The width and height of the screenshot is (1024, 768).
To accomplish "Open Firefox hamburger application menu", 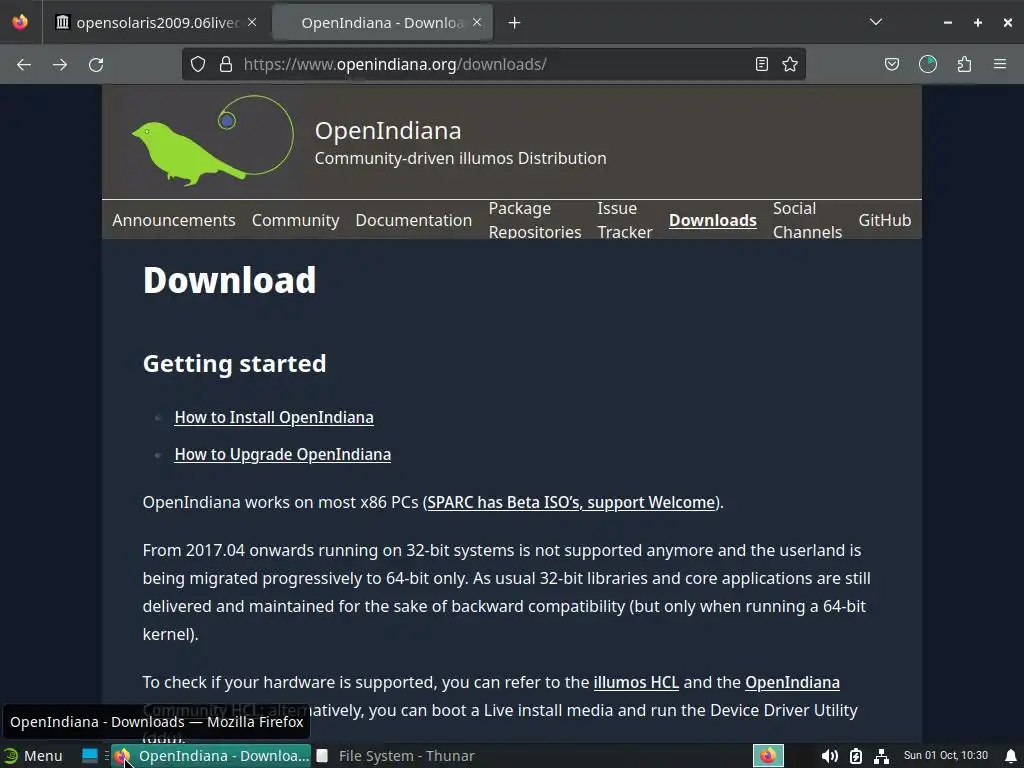I will 1000,64.
